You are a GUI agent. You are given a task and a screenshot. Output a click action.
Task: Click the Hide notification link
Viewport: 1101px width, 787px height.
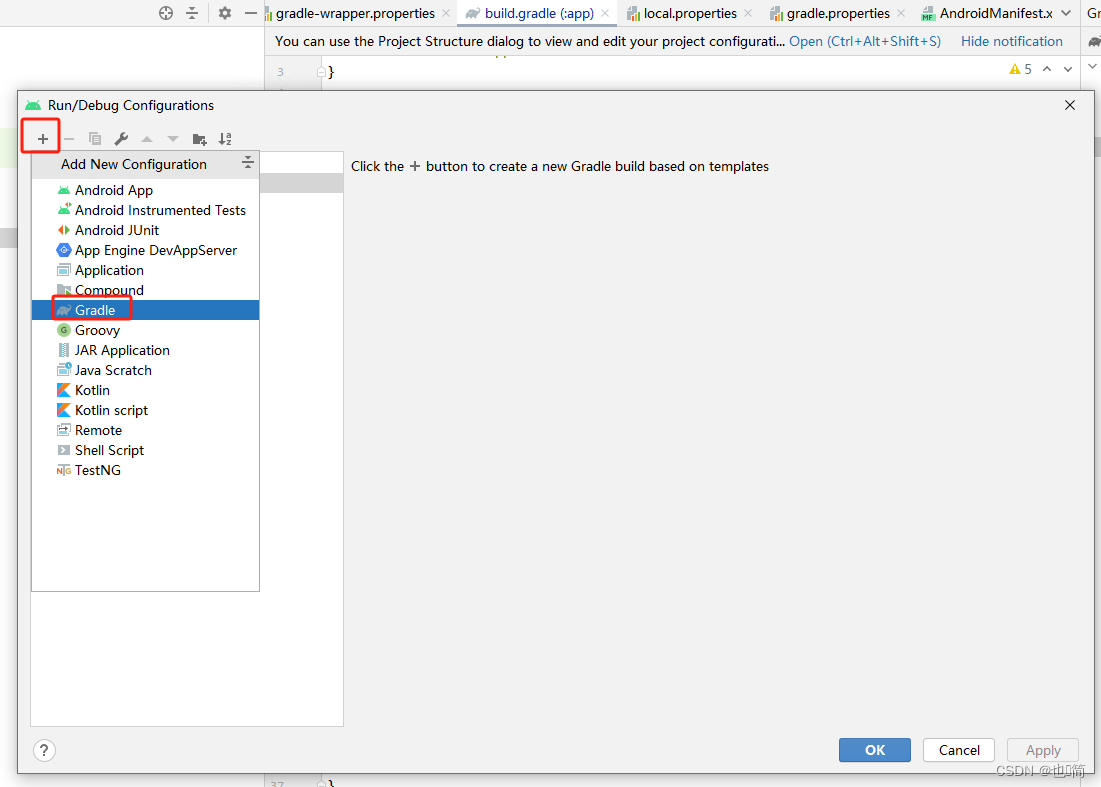1011,41
